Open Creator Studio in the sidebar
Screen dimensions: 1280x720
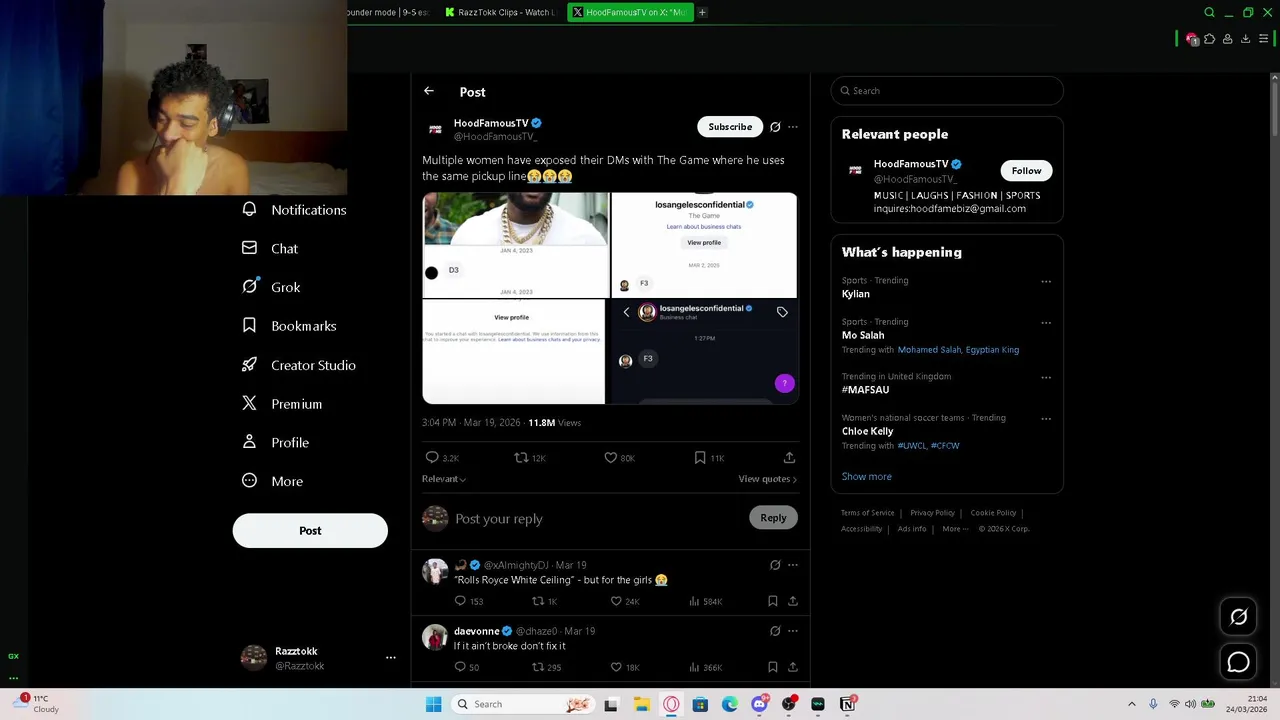tap(298, 365)
